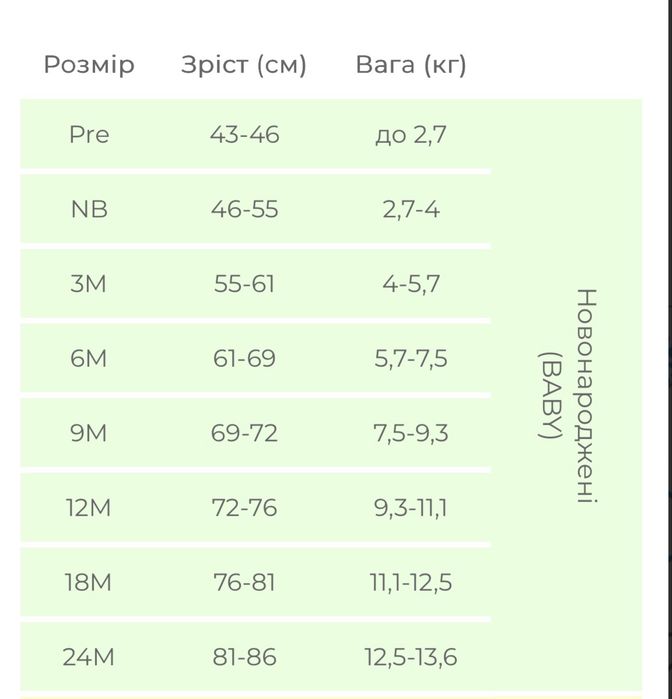This screenshot has width=672, height=699.
Task: Click the 9,3-11,1 weight value
Action: click(411, 508)
